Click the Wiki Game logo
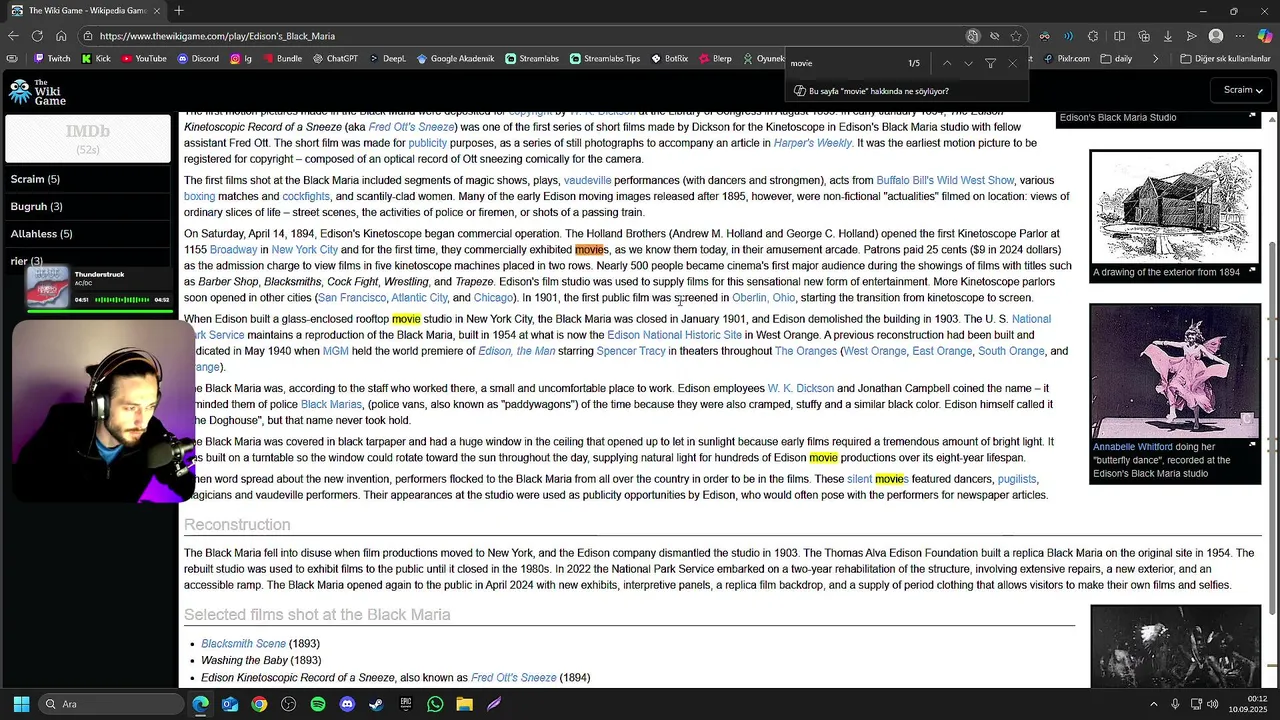The width and height of the screenshot is (1280, 720). 37,92
